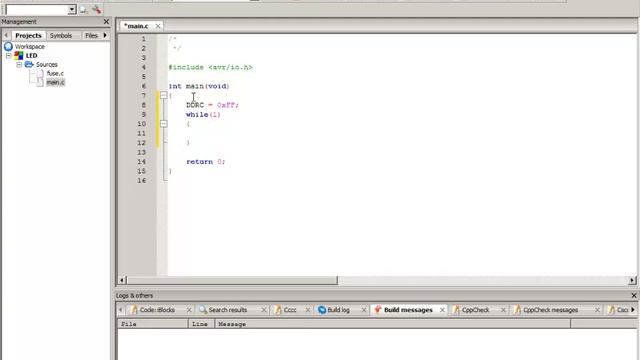This screenshot has height=360, width=640.
Task: Select the Workspace tree node label
Action: coord(30,47)
